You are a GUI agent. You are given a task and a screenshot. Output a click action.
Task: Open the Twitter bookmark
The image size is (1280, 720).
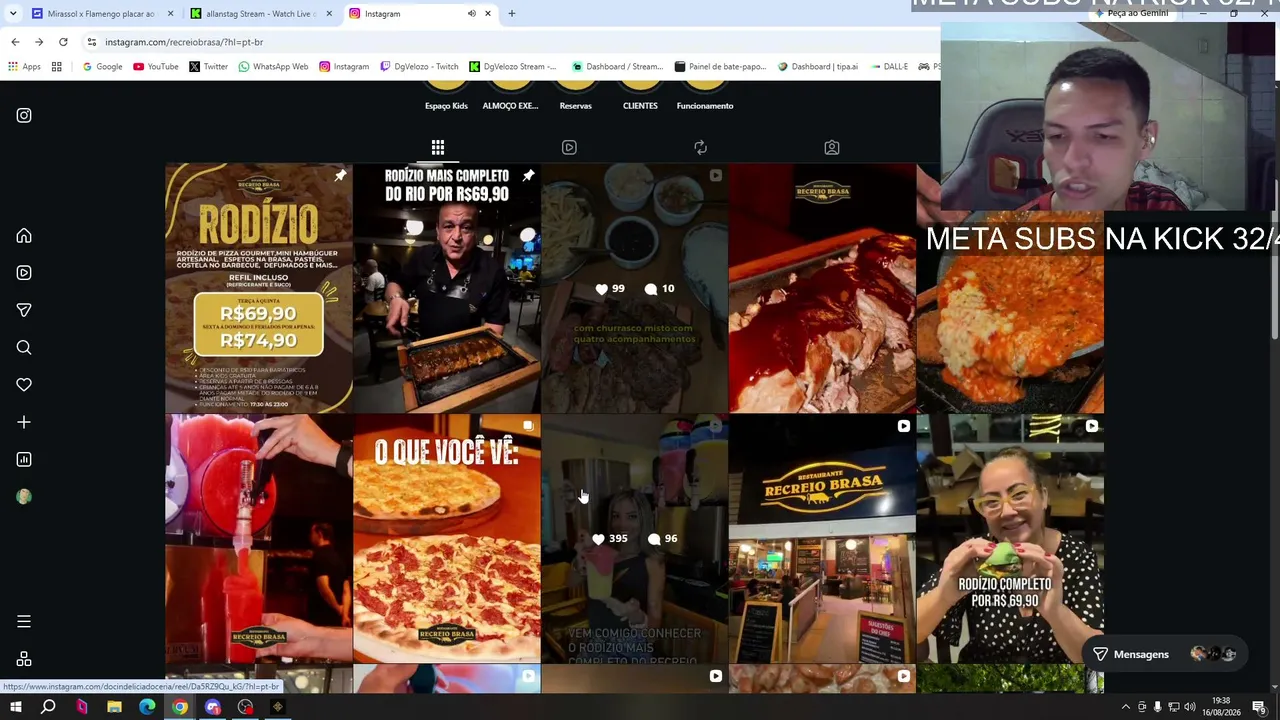tap(208, 67)
